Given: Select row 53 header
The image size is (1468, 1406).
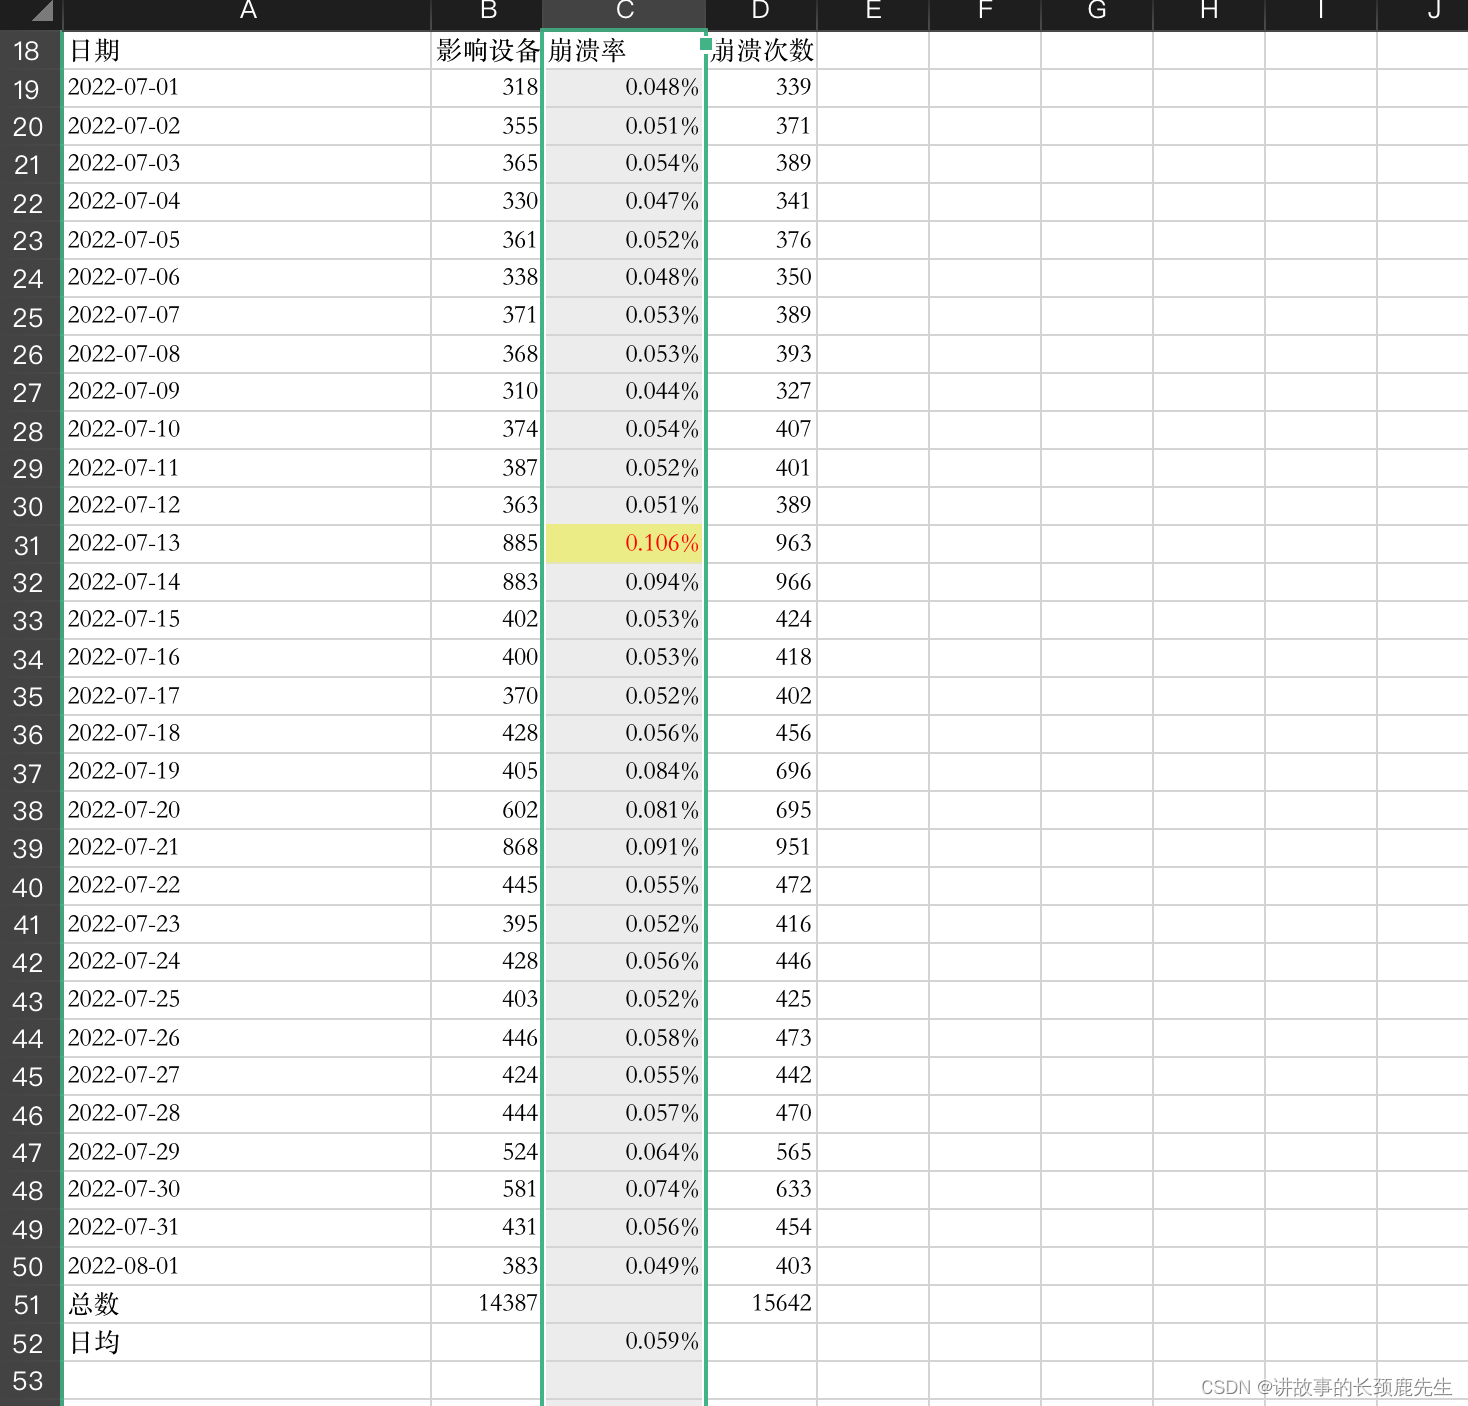Looking at the screenshot, I should pyautogui.click(x=30, y=1380).
